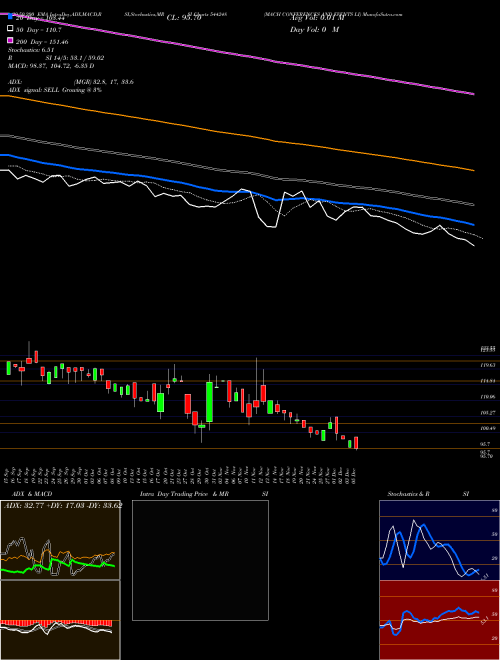Click the 'ADX: 32.77 +DY: 17.03' readout
Viewport: 500px width, 660px height.
63,505
